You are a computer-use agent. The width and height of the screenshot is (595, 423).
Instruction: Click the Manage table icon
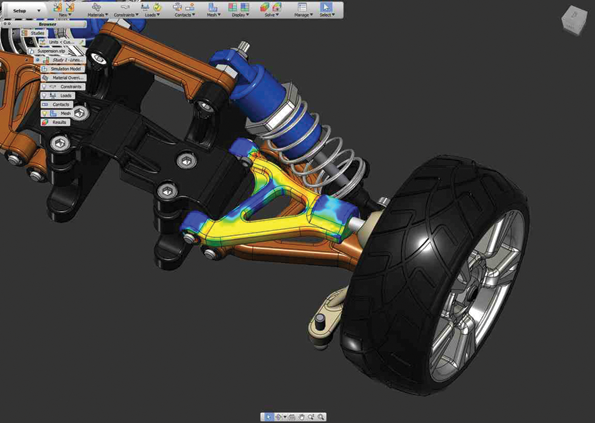[302, 7]
